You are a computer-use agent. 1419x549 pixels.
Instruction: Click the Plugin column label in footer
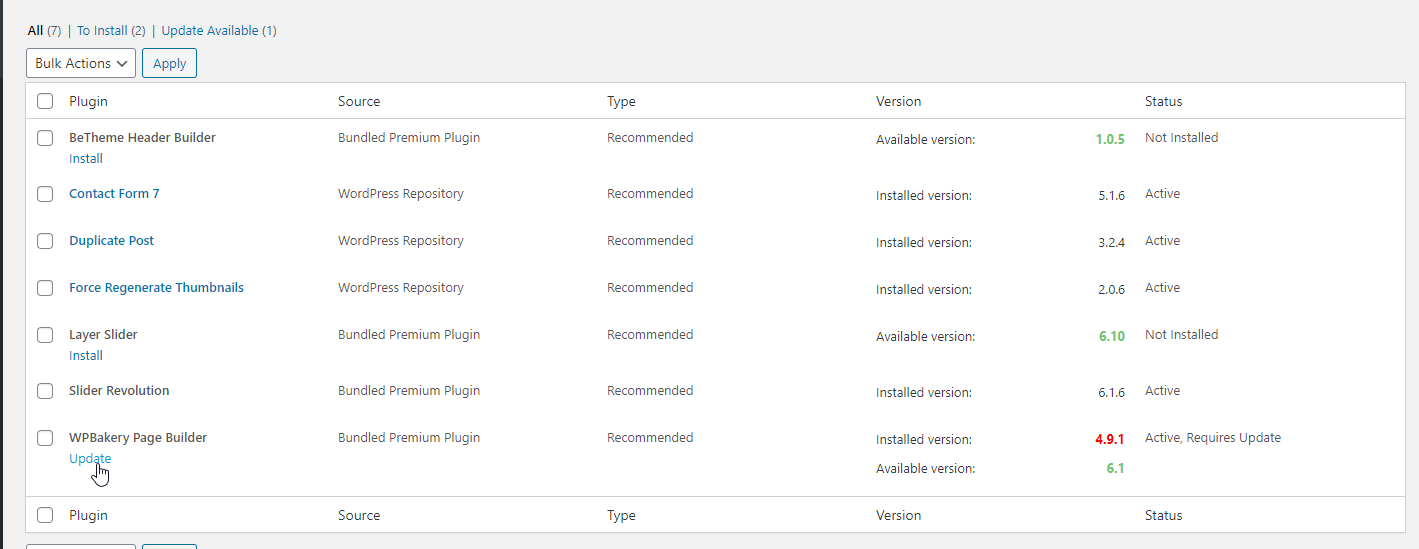point(88,515)
